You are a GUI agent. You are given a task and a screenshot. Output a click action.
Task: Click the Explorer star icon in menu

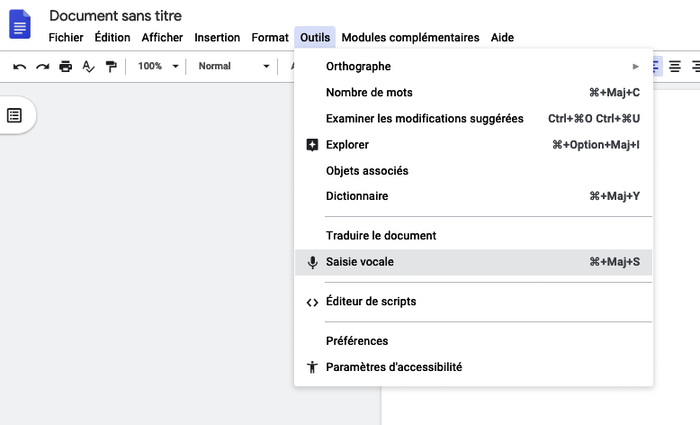point(312,145)
